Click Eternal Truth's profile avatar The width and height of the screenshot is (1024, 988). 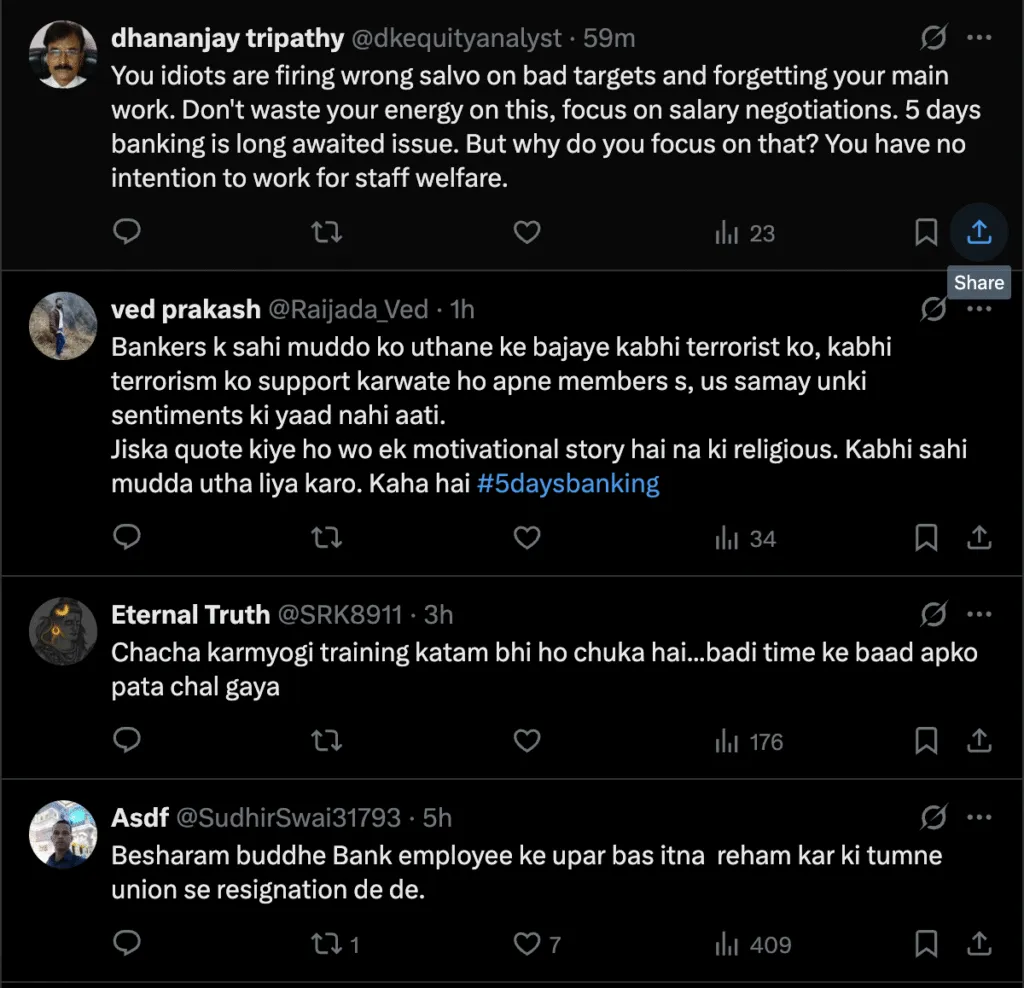[63, 631]
